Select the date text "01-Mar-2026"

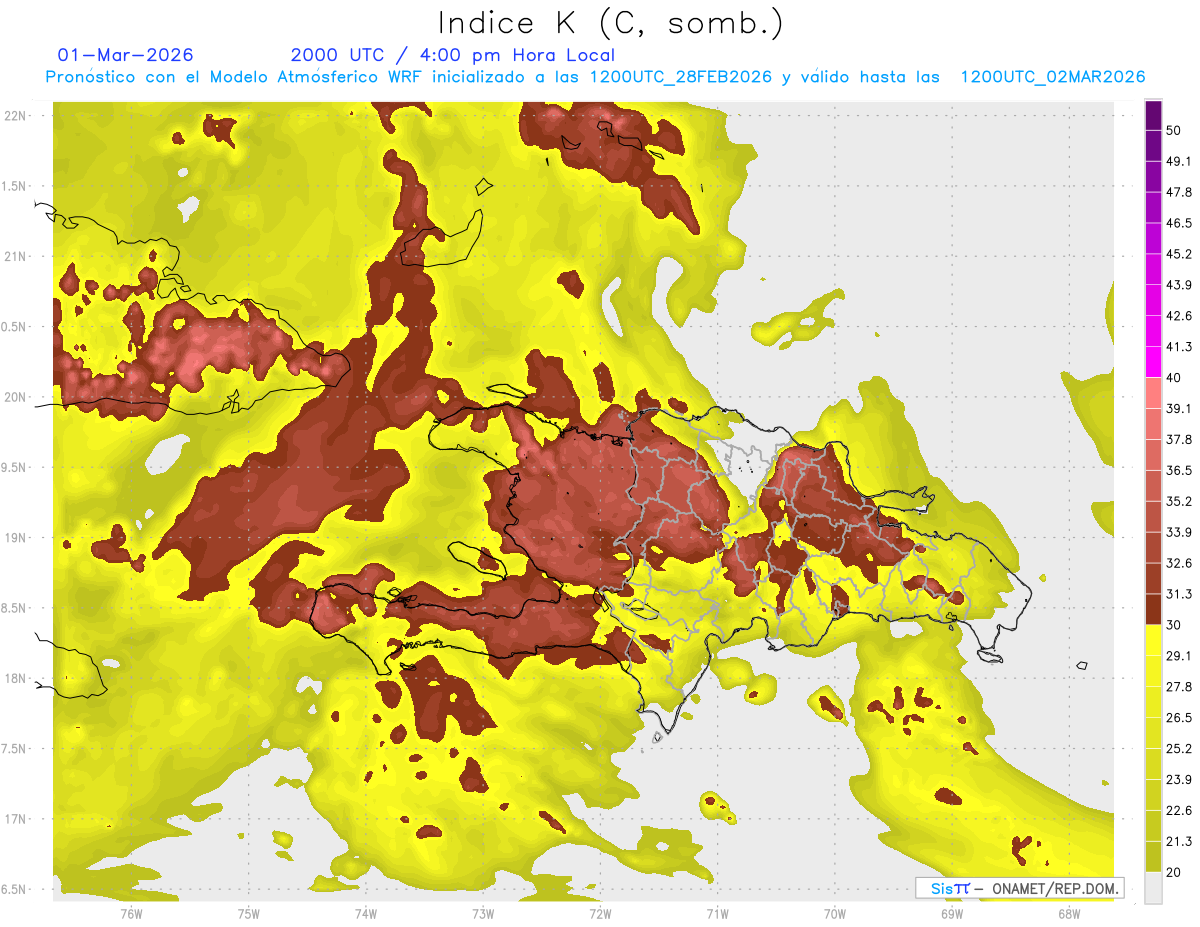coord(126,55)
